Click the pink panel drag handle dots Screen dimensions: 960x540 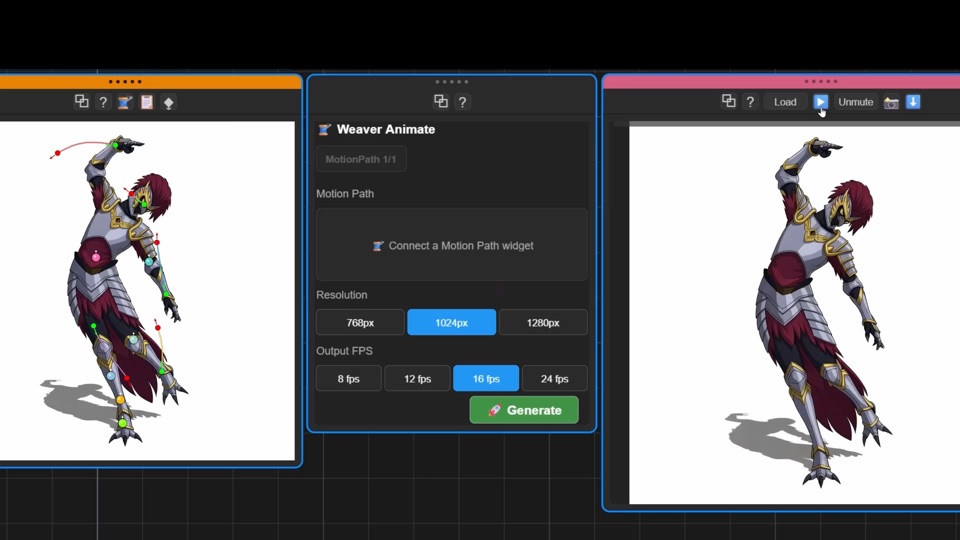[820, 81]
